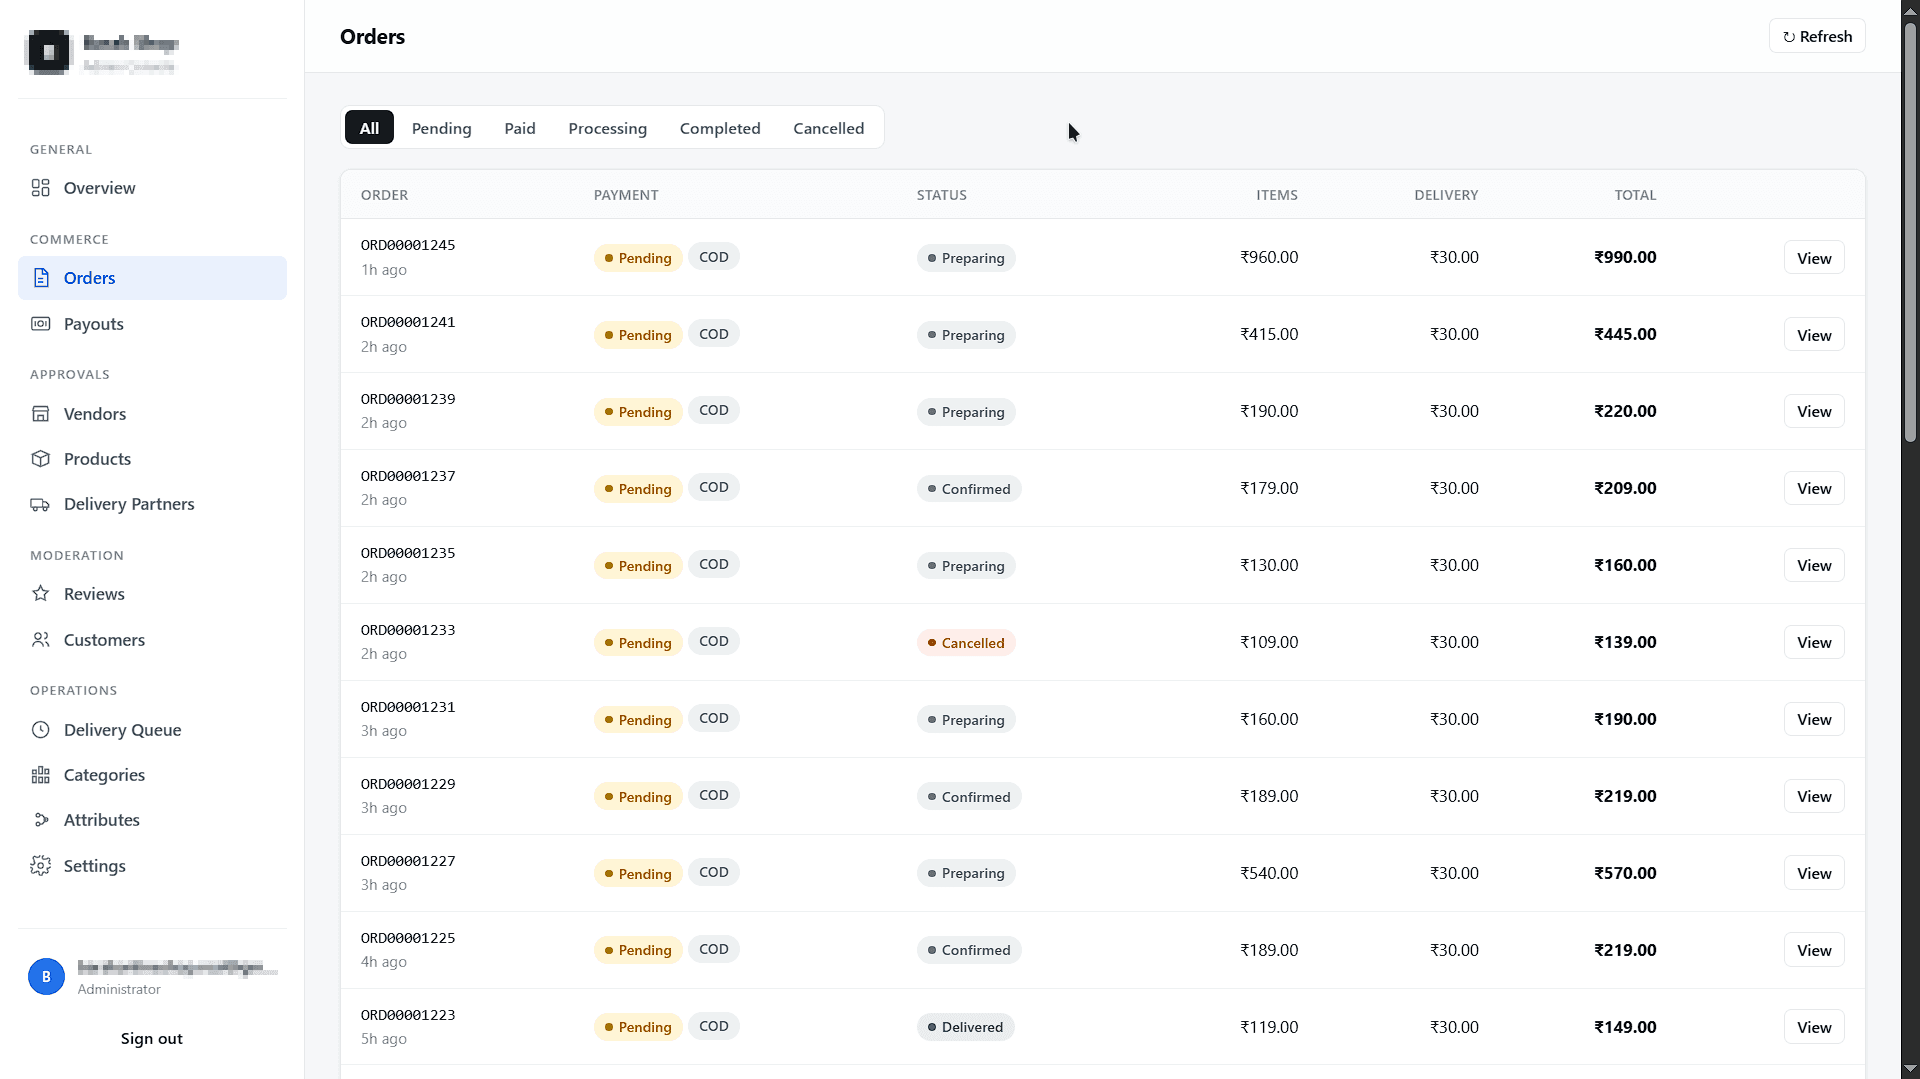
Task: Go to Delivery Queue page
Action: 152,730
